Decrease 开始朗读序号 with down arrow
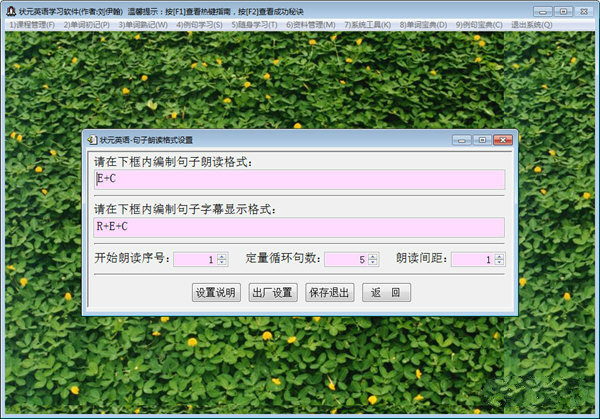 tap(222, 262)
